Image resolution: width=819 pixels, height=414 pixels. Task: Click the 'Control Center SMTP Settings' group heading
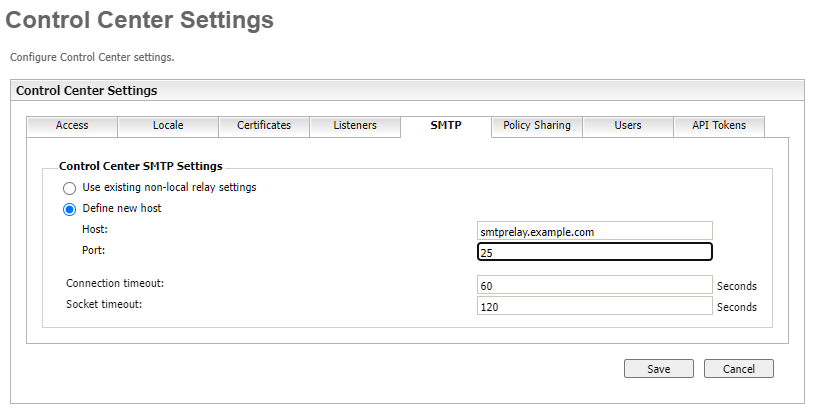(x=141, y=167)
